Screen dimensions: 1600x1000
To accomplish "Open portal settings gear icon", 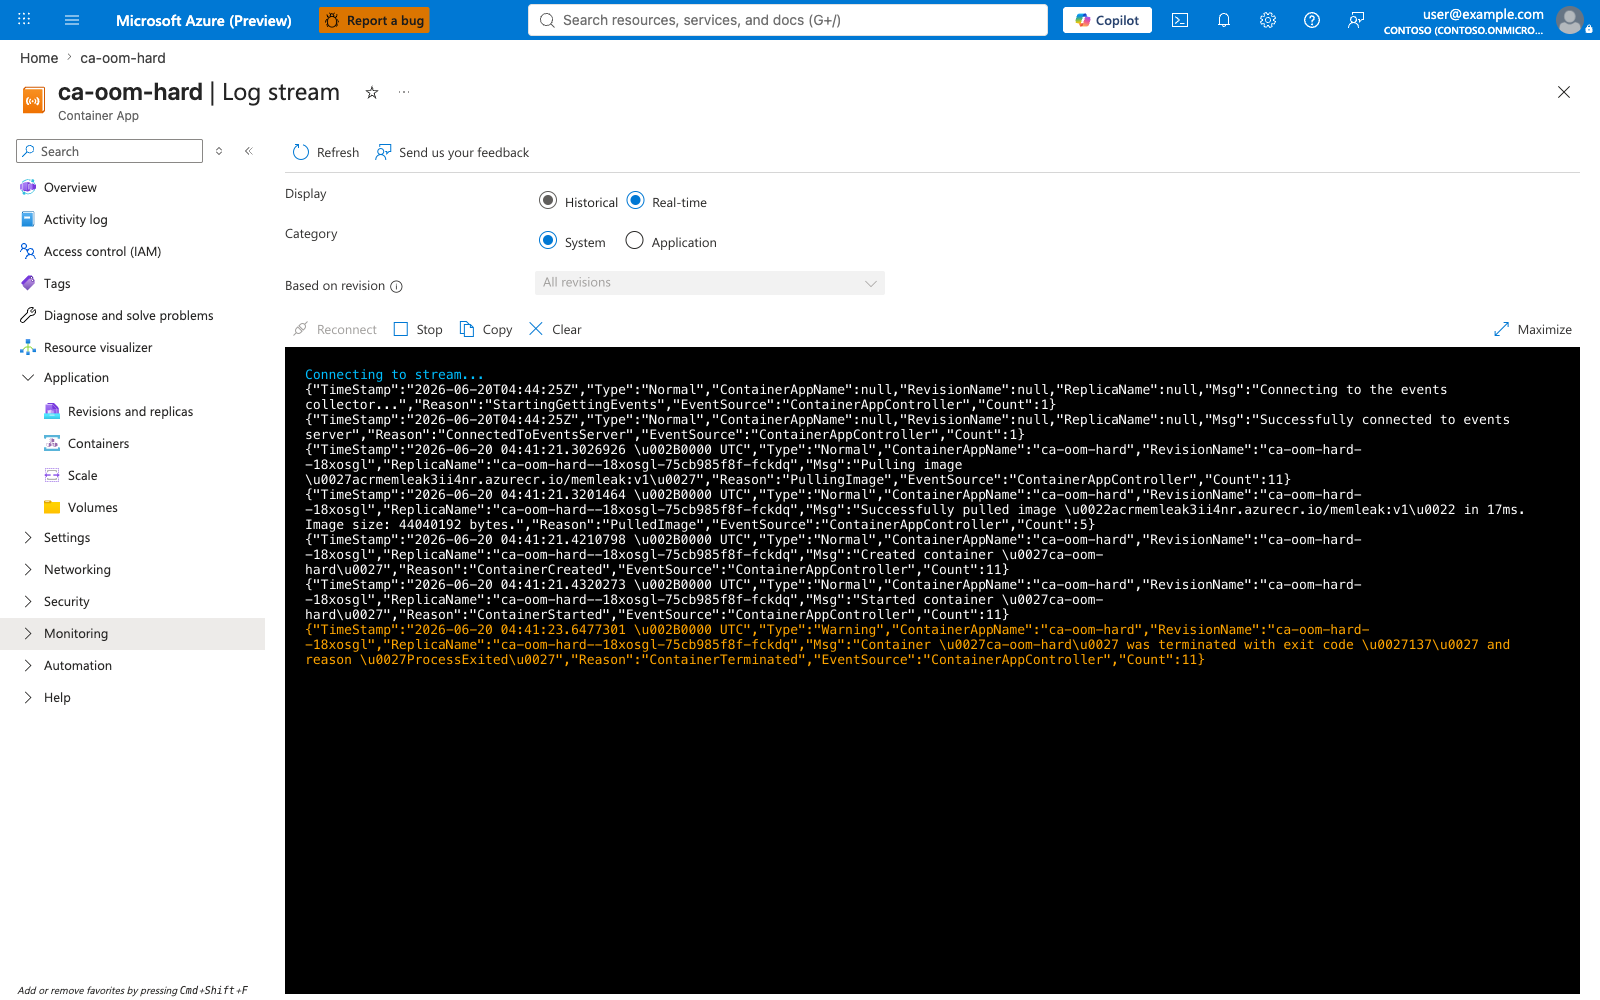I will click(1268, 20).
